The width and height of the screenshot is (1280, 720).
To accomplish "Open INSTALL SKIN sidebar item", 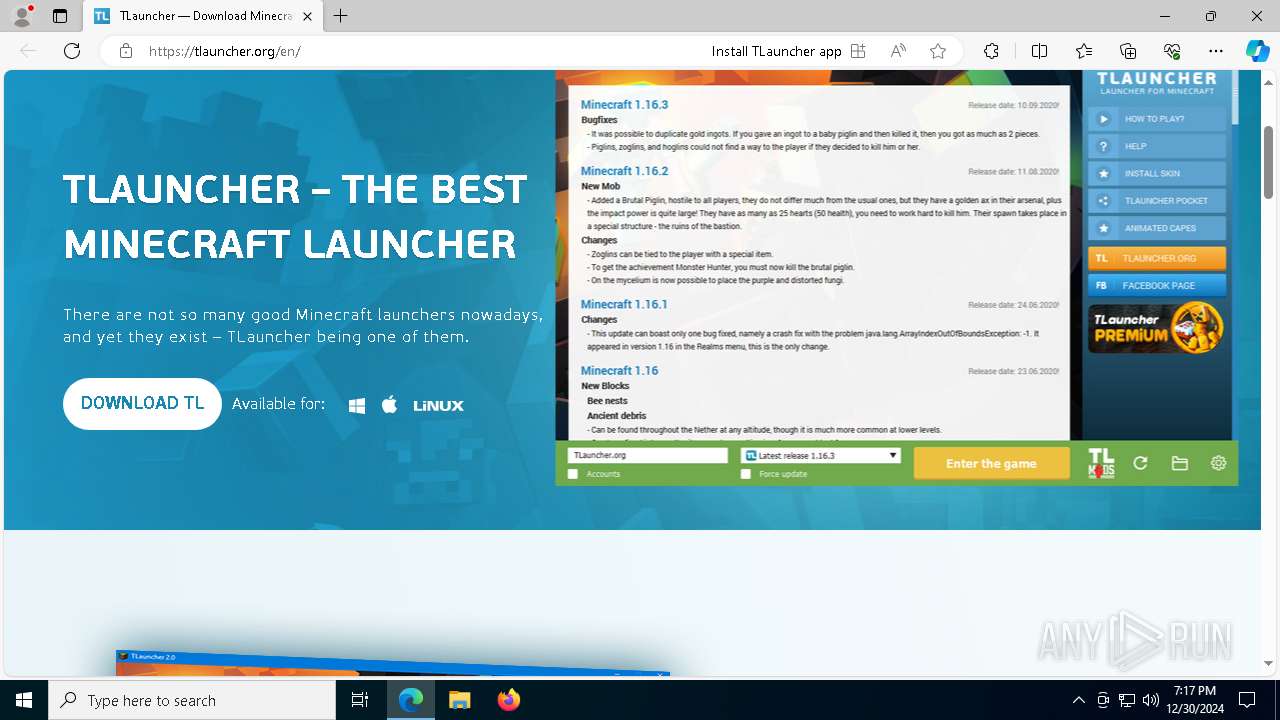I will click(x=1157, y=173).
